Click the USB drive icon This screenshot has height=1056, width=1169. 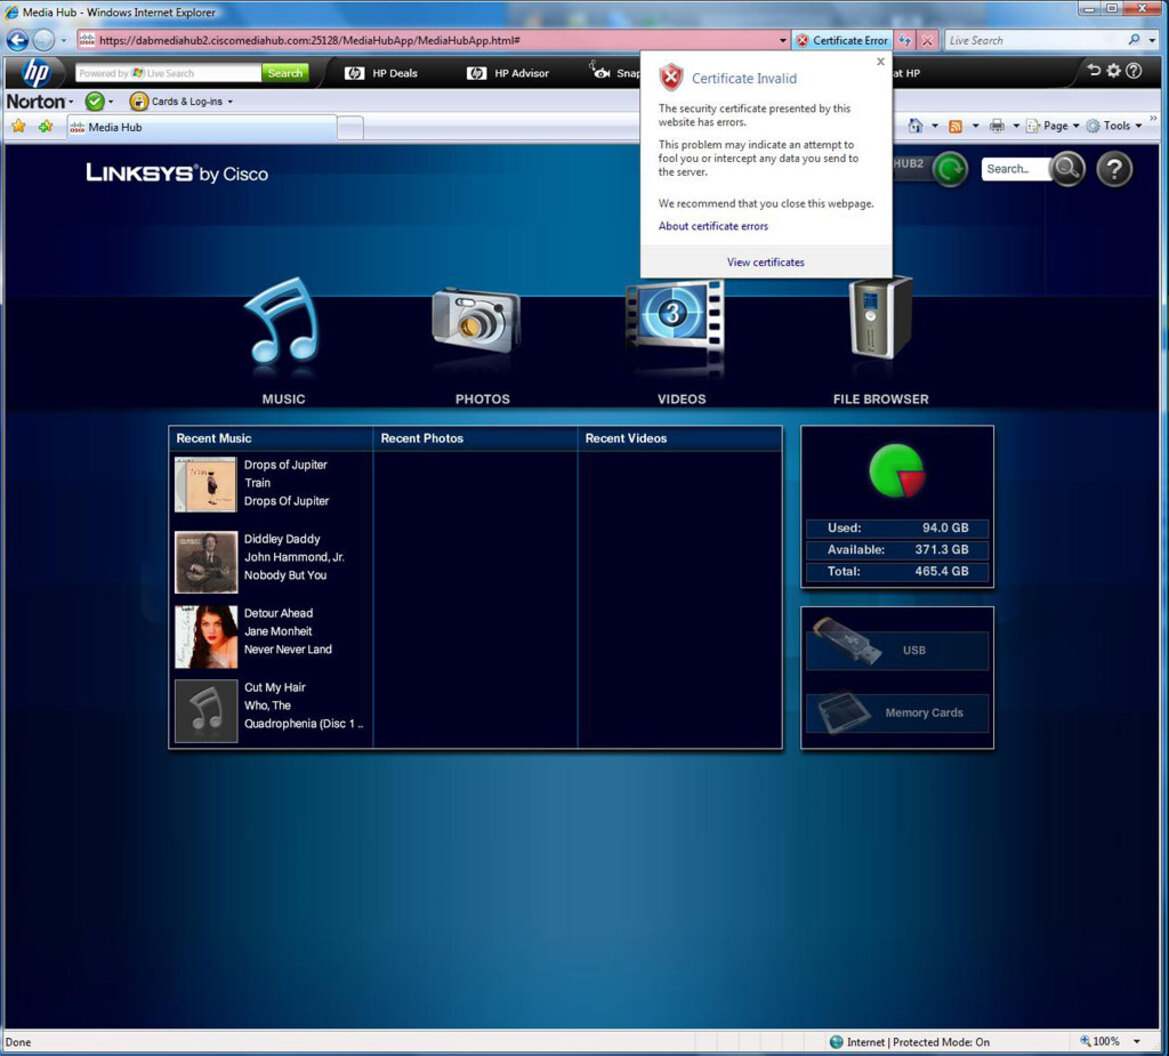[x=846, y=641]
